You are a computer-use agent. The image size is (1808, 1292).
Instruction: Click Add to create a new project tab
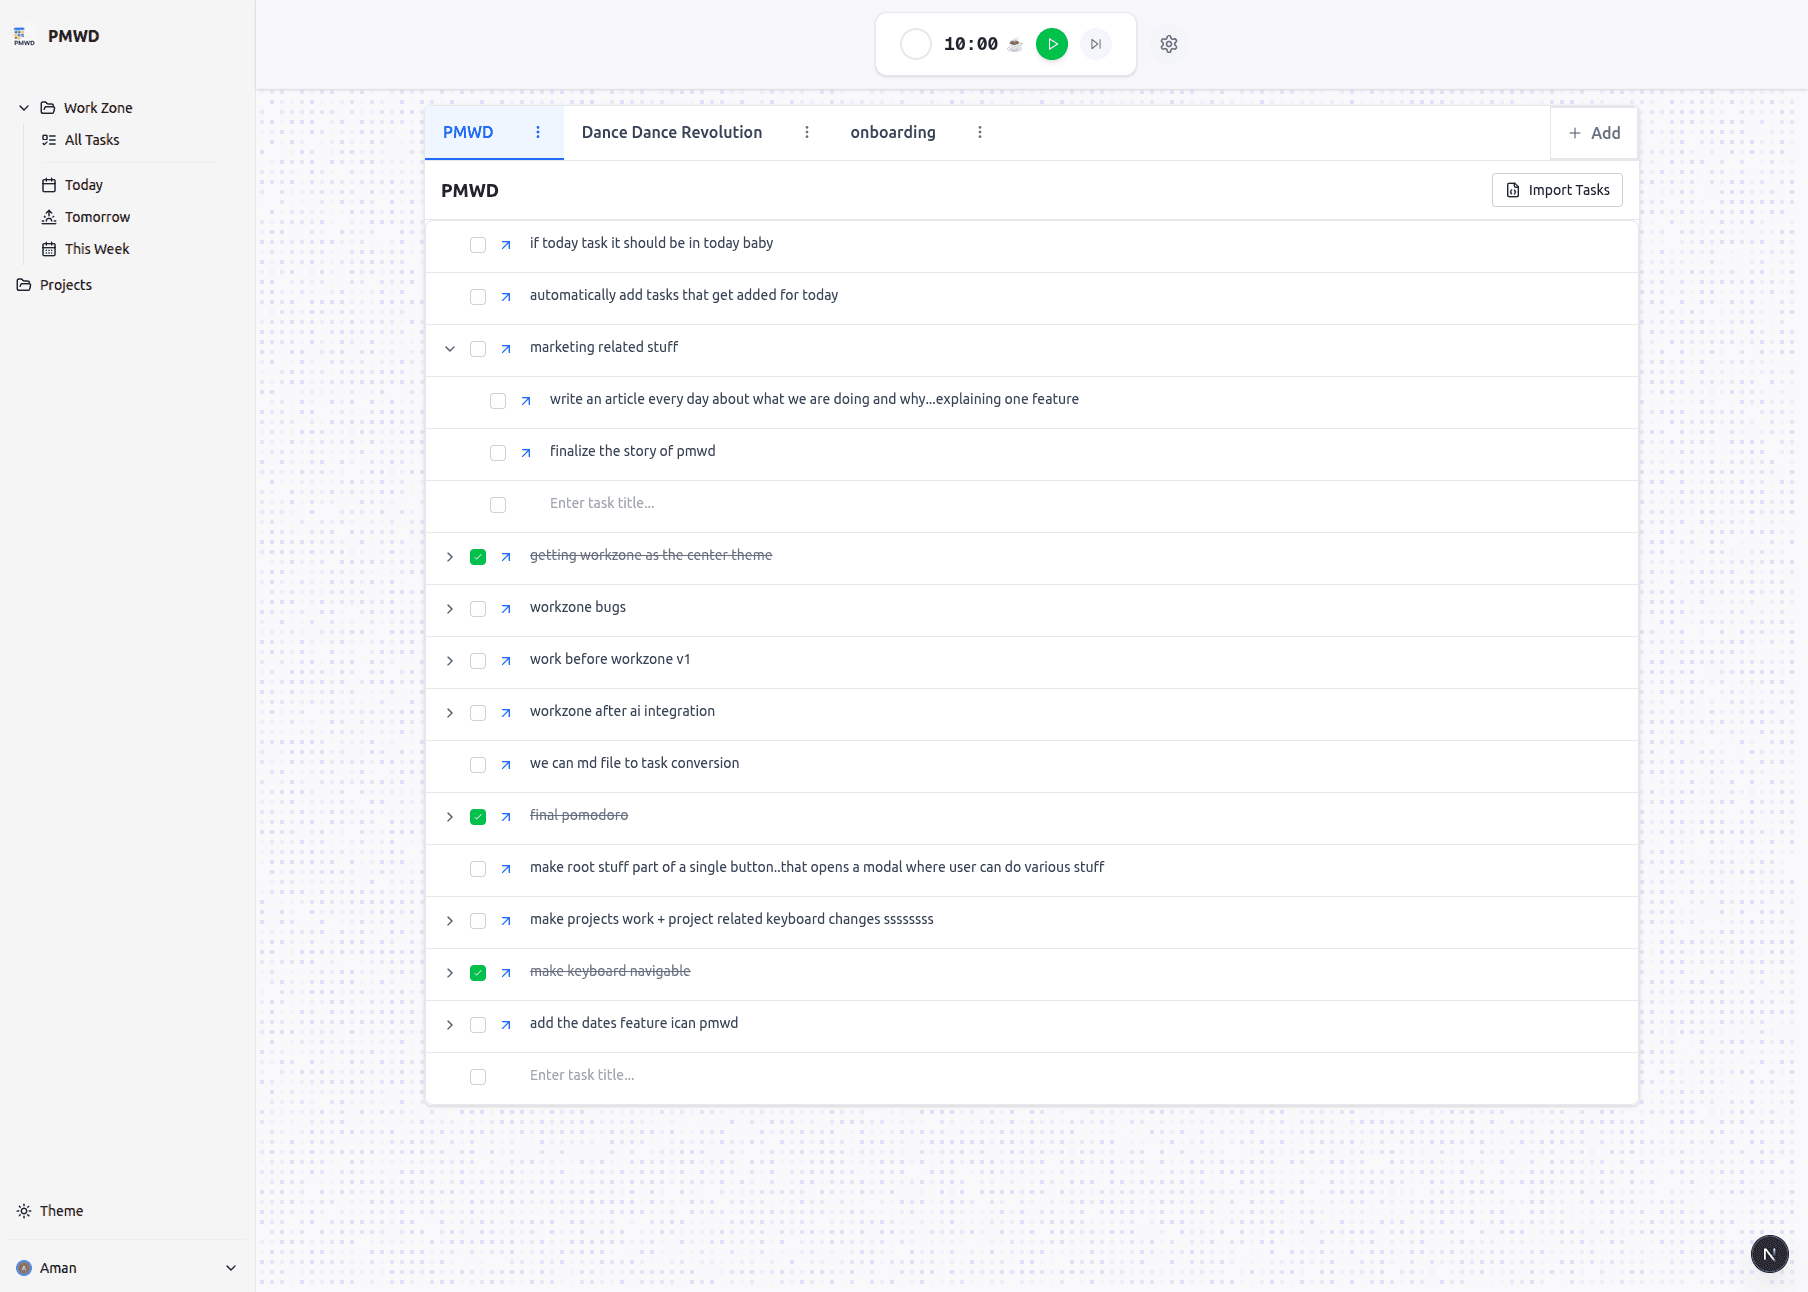tap(1594, 133)
